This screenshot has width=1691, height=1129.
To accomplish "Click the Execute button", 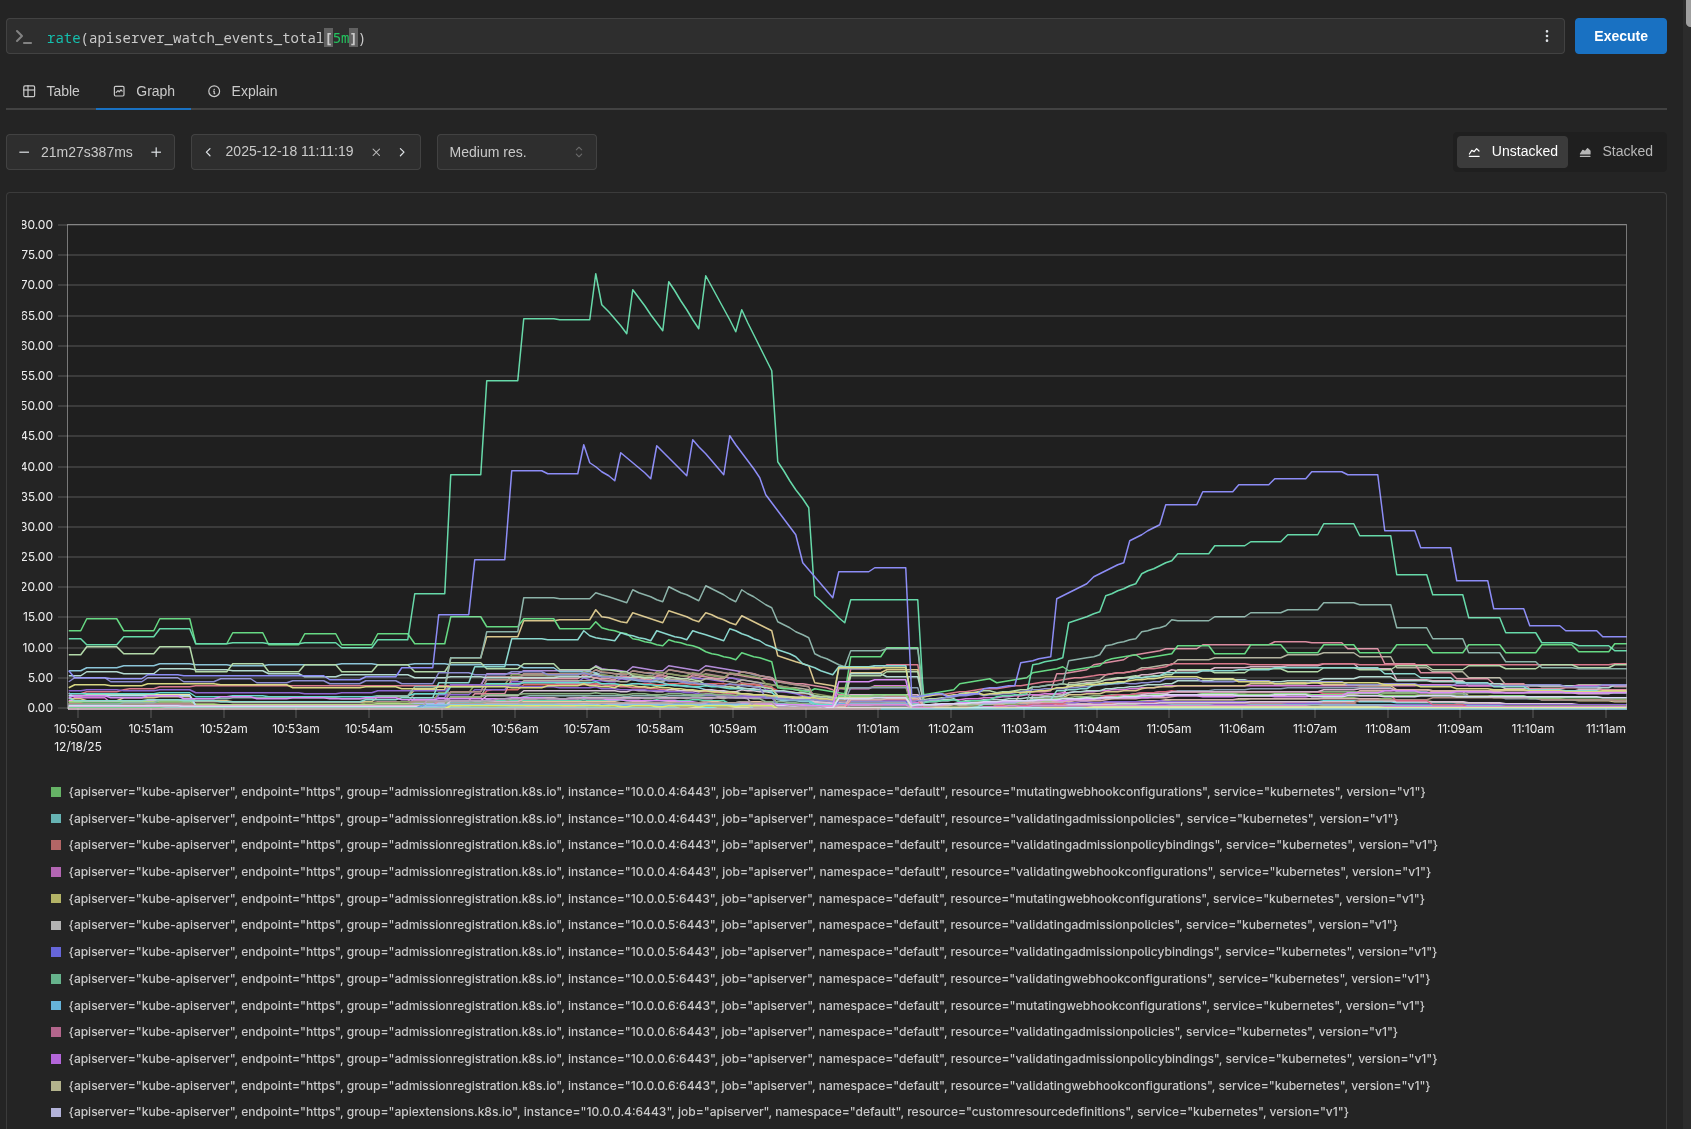I will (x=1620, y=36).
